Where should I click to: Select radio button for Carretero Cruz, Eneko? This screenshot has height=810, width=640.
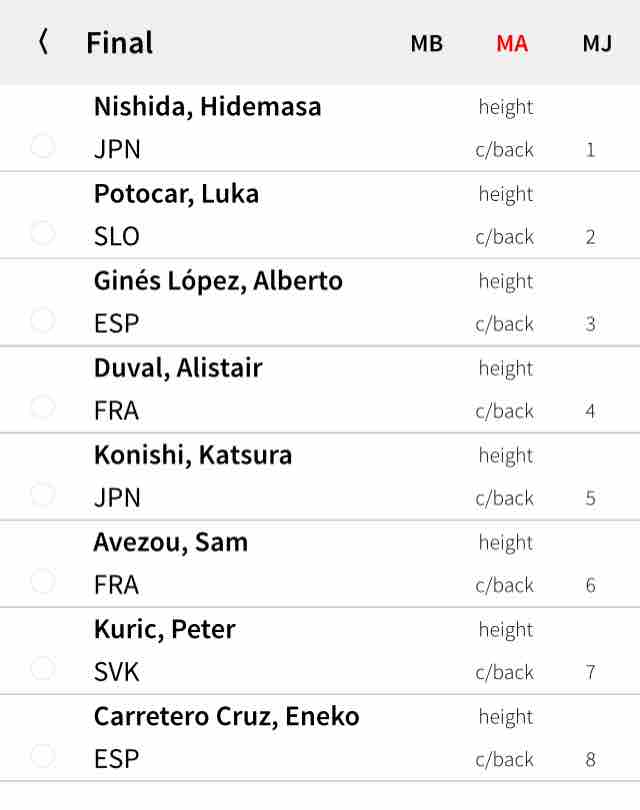(x=43, y=756)
